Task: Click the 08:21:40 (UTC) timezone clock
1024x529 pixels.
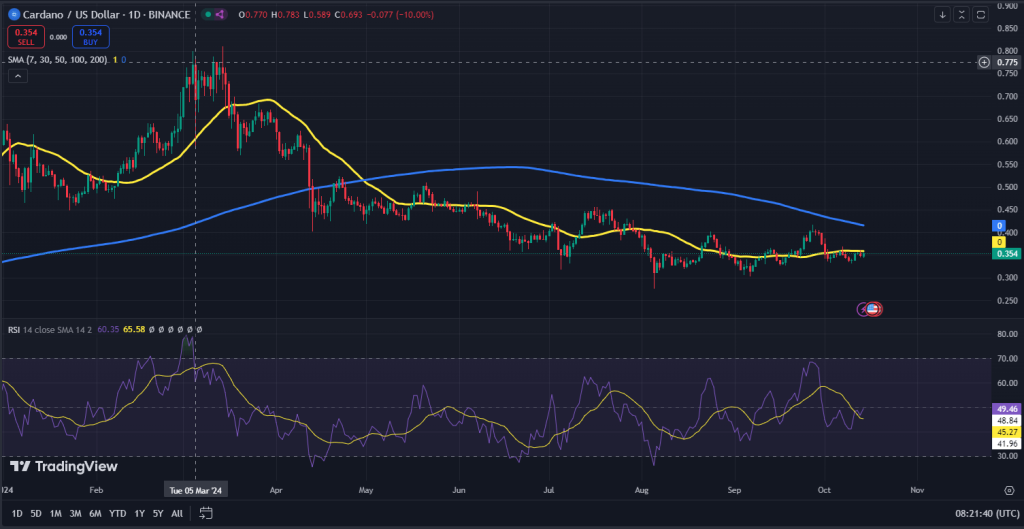Action: 985,513
